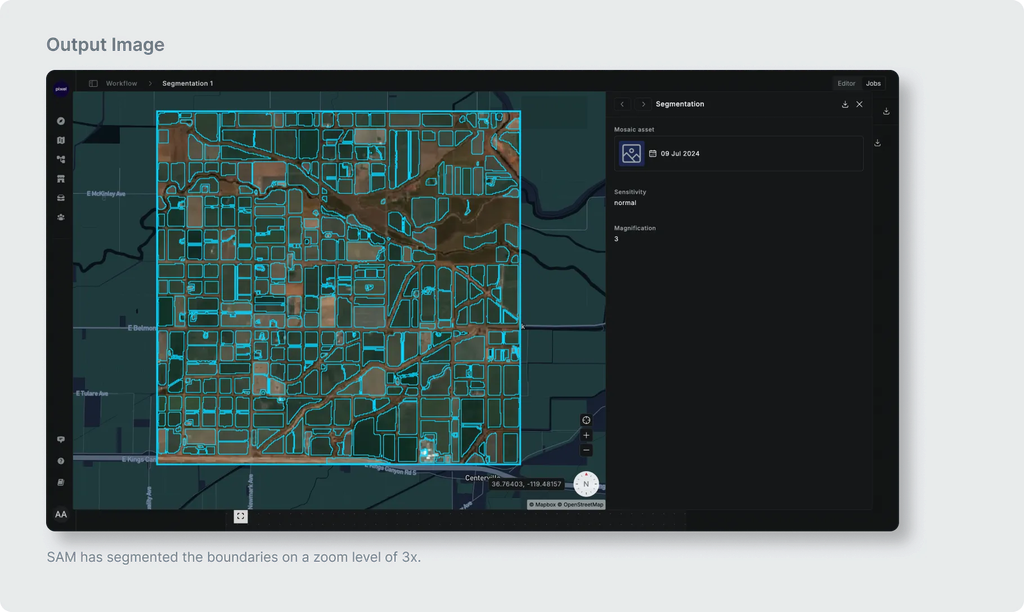Viewport: 1024px width, 612px height.
Task: Go to next node with right chevron
Action: (643, 104)
